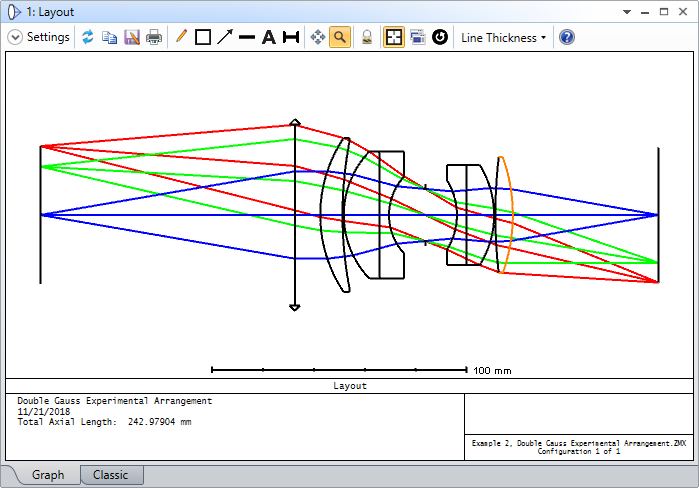The width and height of the screenshot is (699, 488).
Task: Open the window options dropdown arrow
Action: pyautogui.click(x=627, y=12)
